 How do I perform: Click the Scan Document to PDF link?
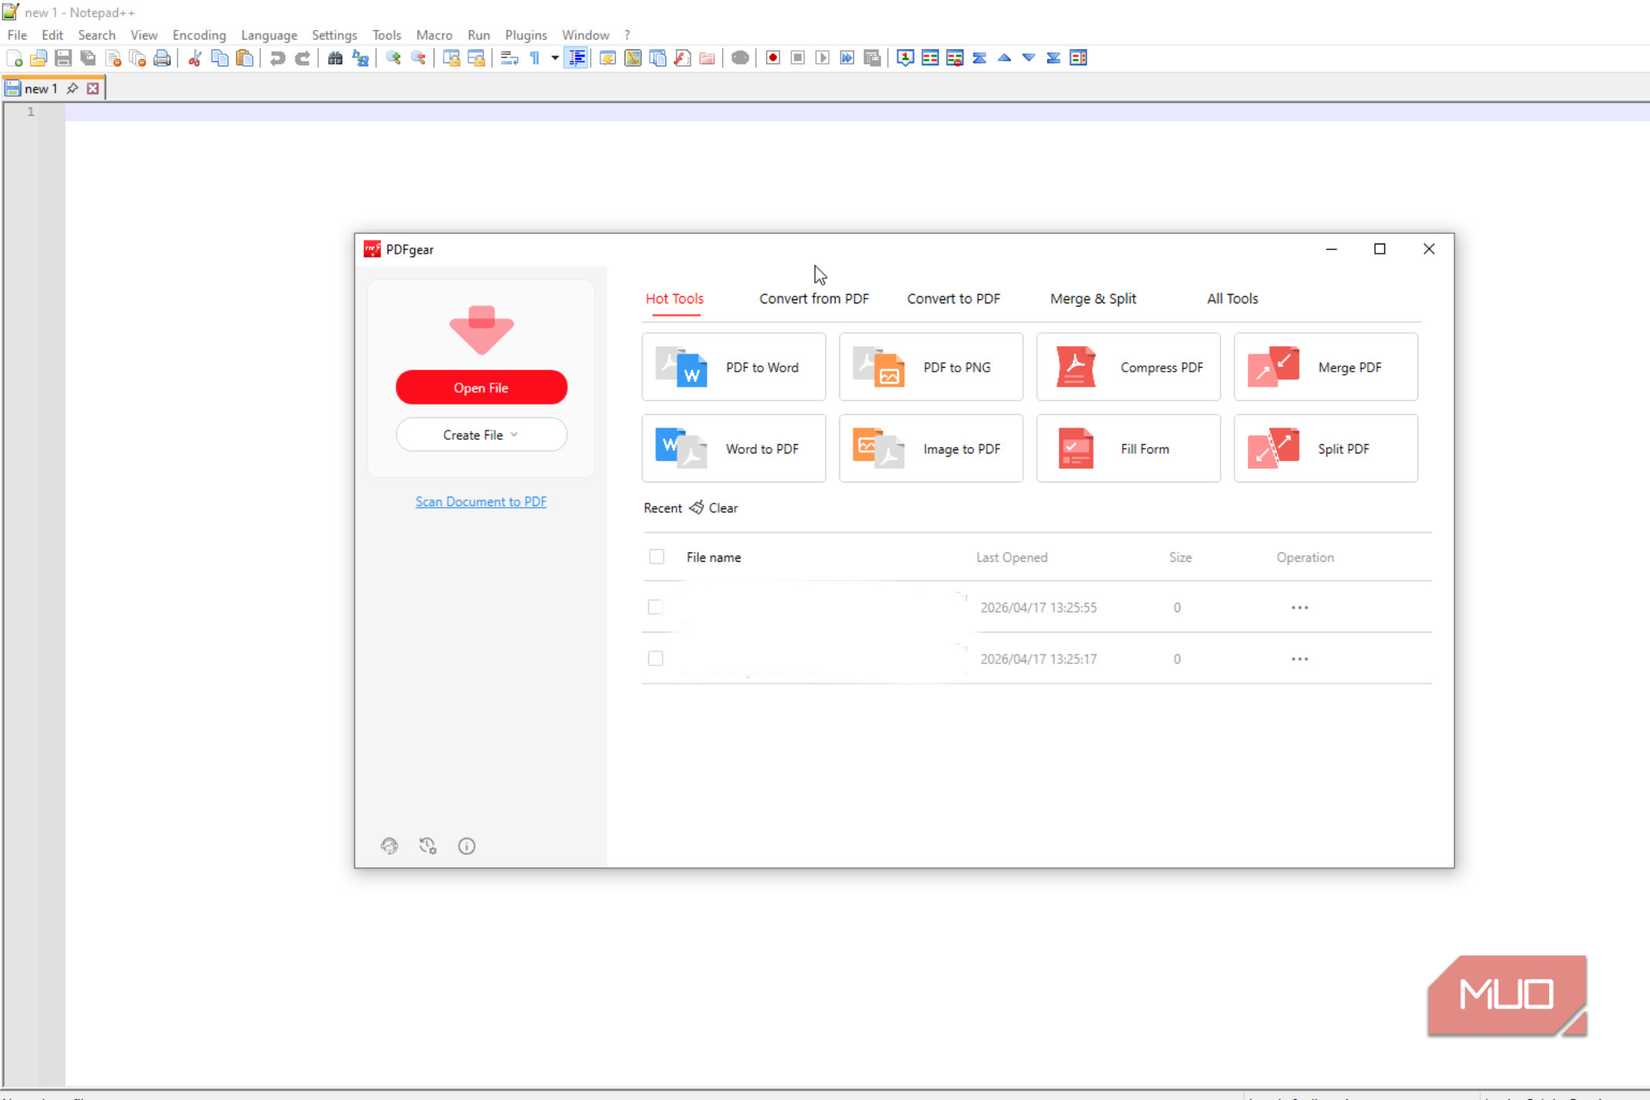[481, 502]
